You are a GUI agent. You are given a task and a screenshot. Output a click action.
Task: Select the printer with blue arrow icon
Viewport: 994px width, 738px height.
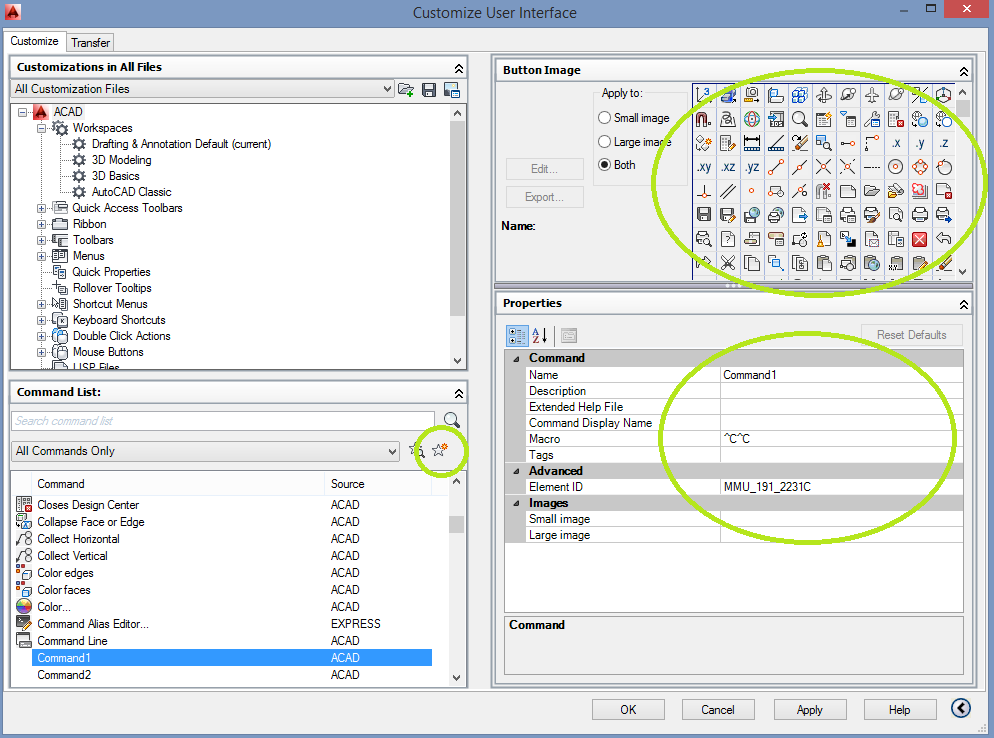point(944,215)
